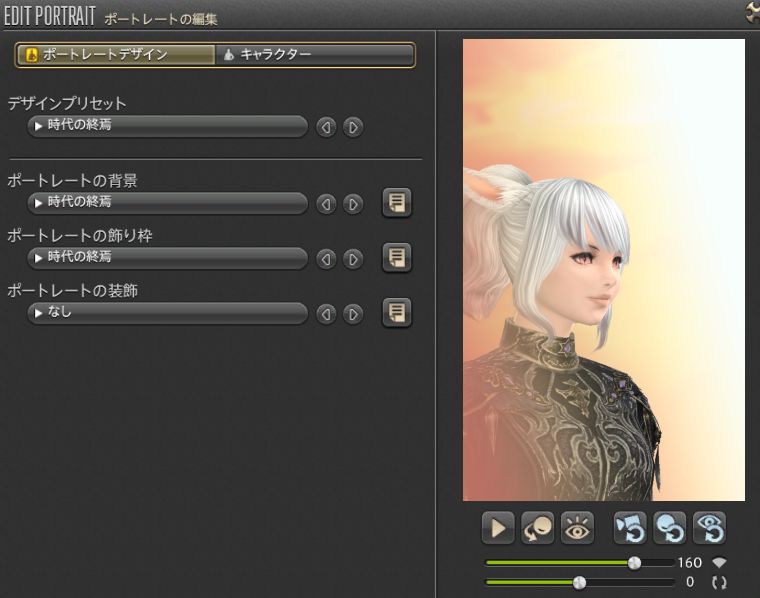760x598 pixels.
Task: Click the EDIT PORTRAIT title text
Action: click(x=49, y=16)
